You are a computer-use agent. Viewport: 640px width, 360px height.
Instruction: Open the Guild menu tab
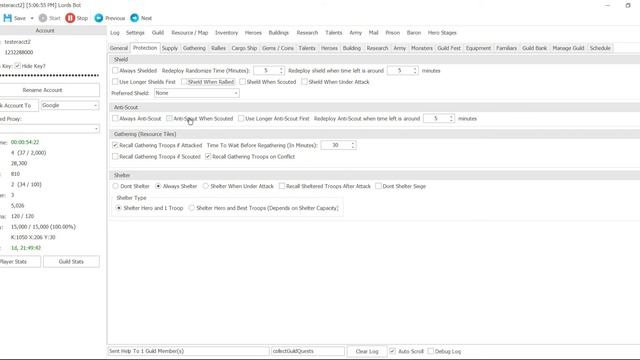click(x=158, y=33)
